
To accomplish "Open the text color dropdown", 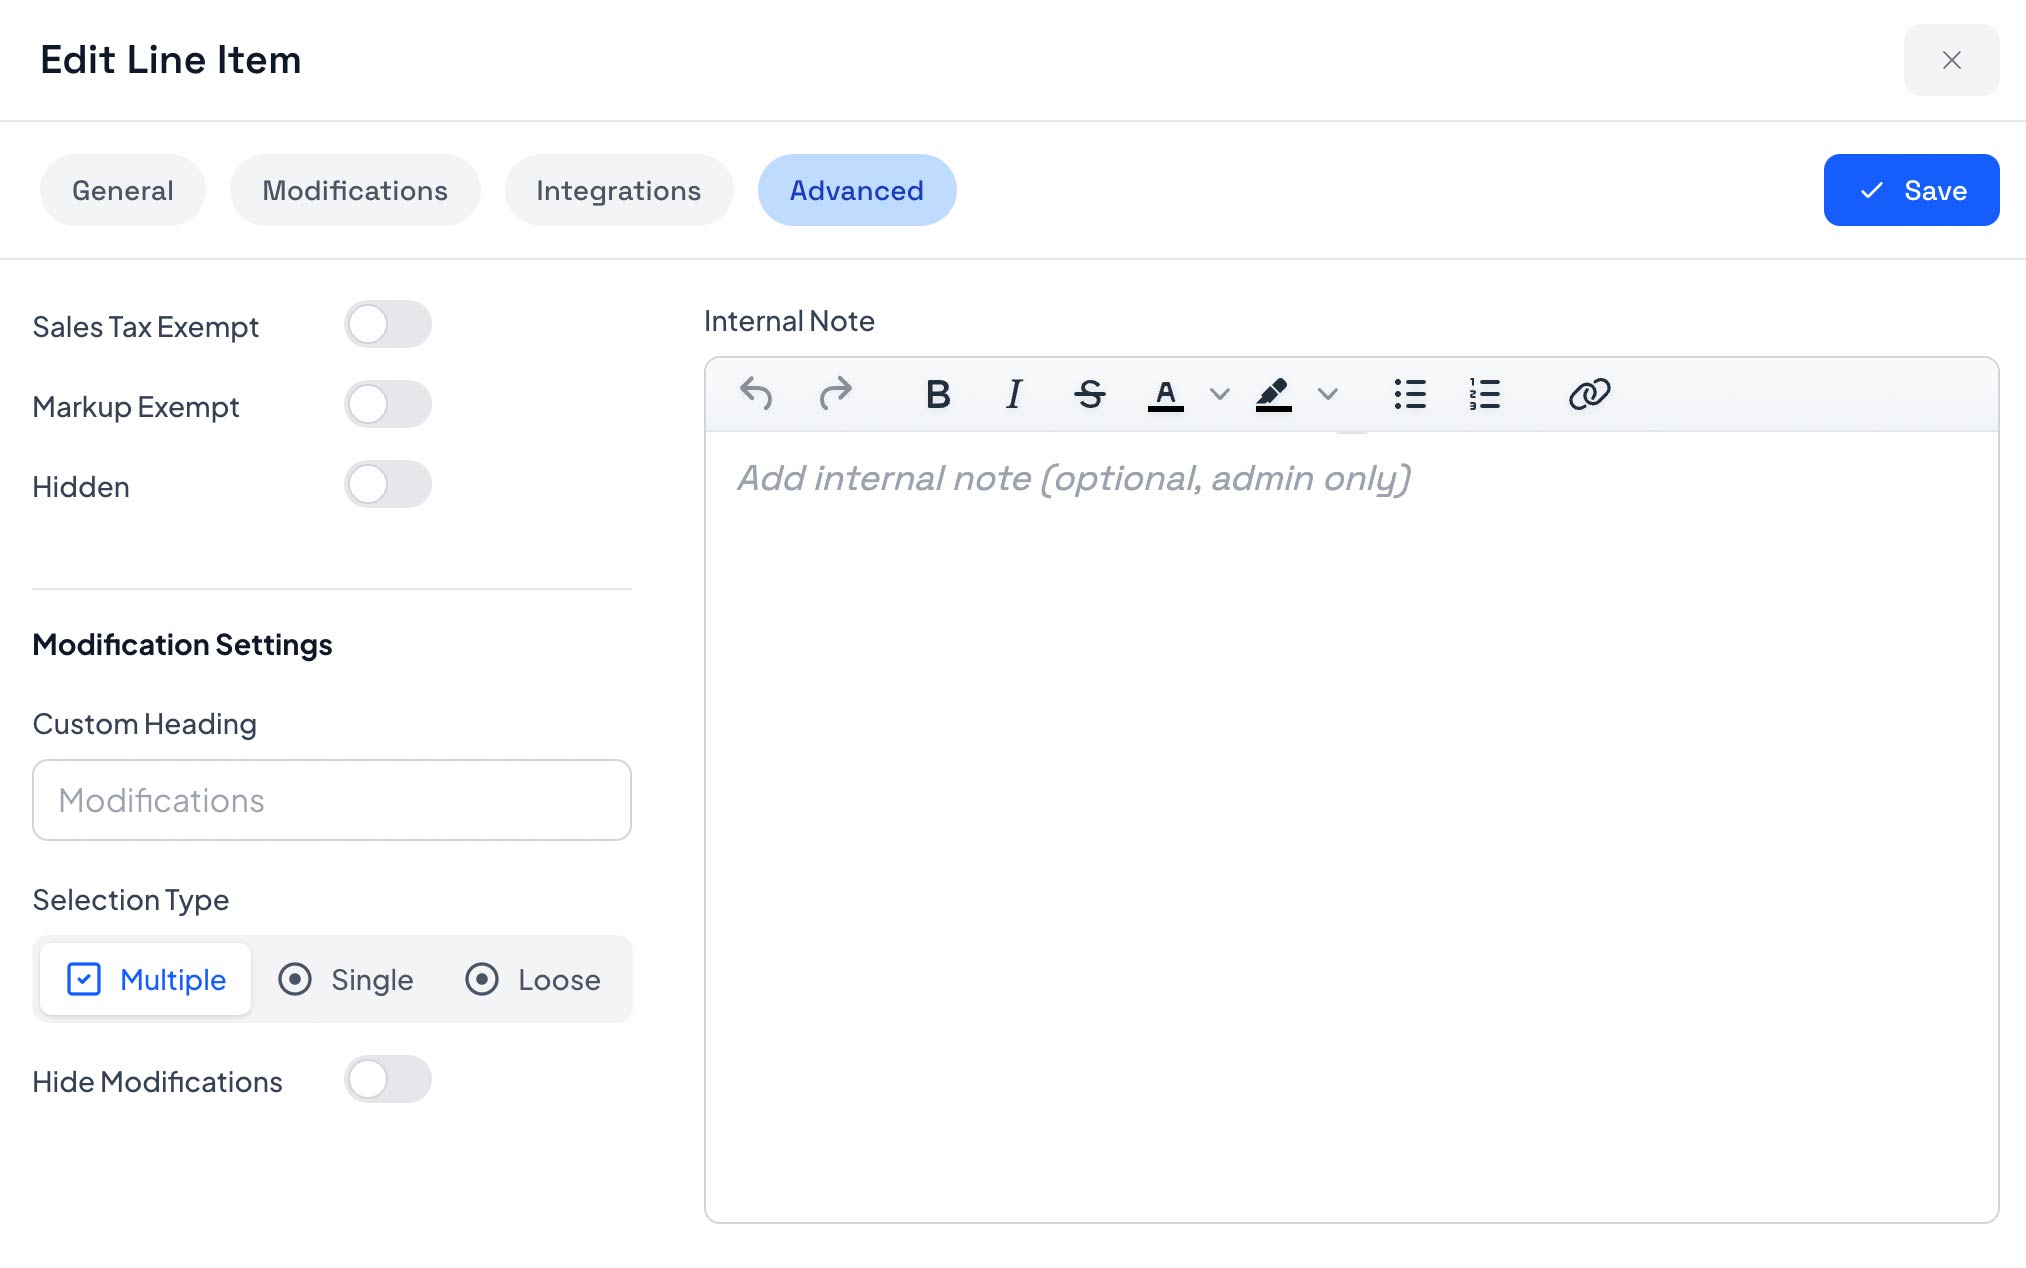I will coord(1219,395).
